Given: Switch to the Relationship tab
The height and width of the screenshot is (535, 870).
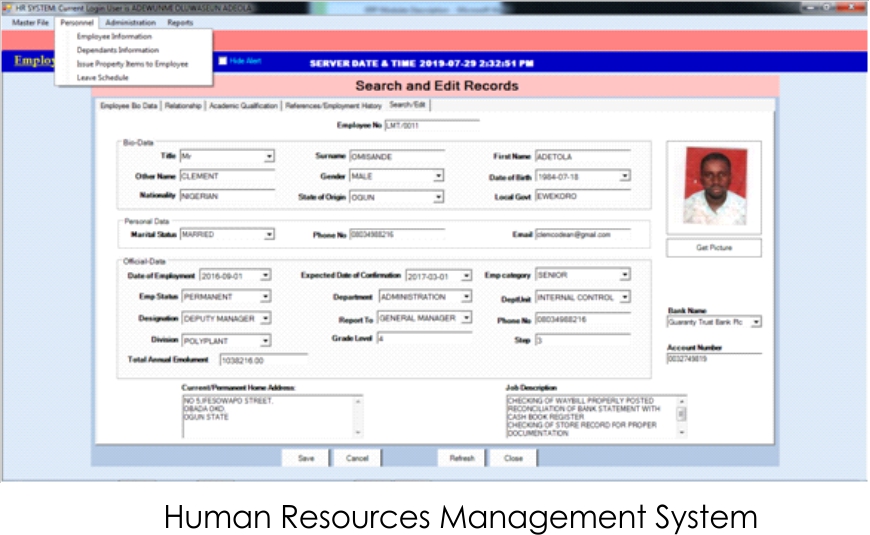Looking at the screenshot, I should [x=183, y=106].
